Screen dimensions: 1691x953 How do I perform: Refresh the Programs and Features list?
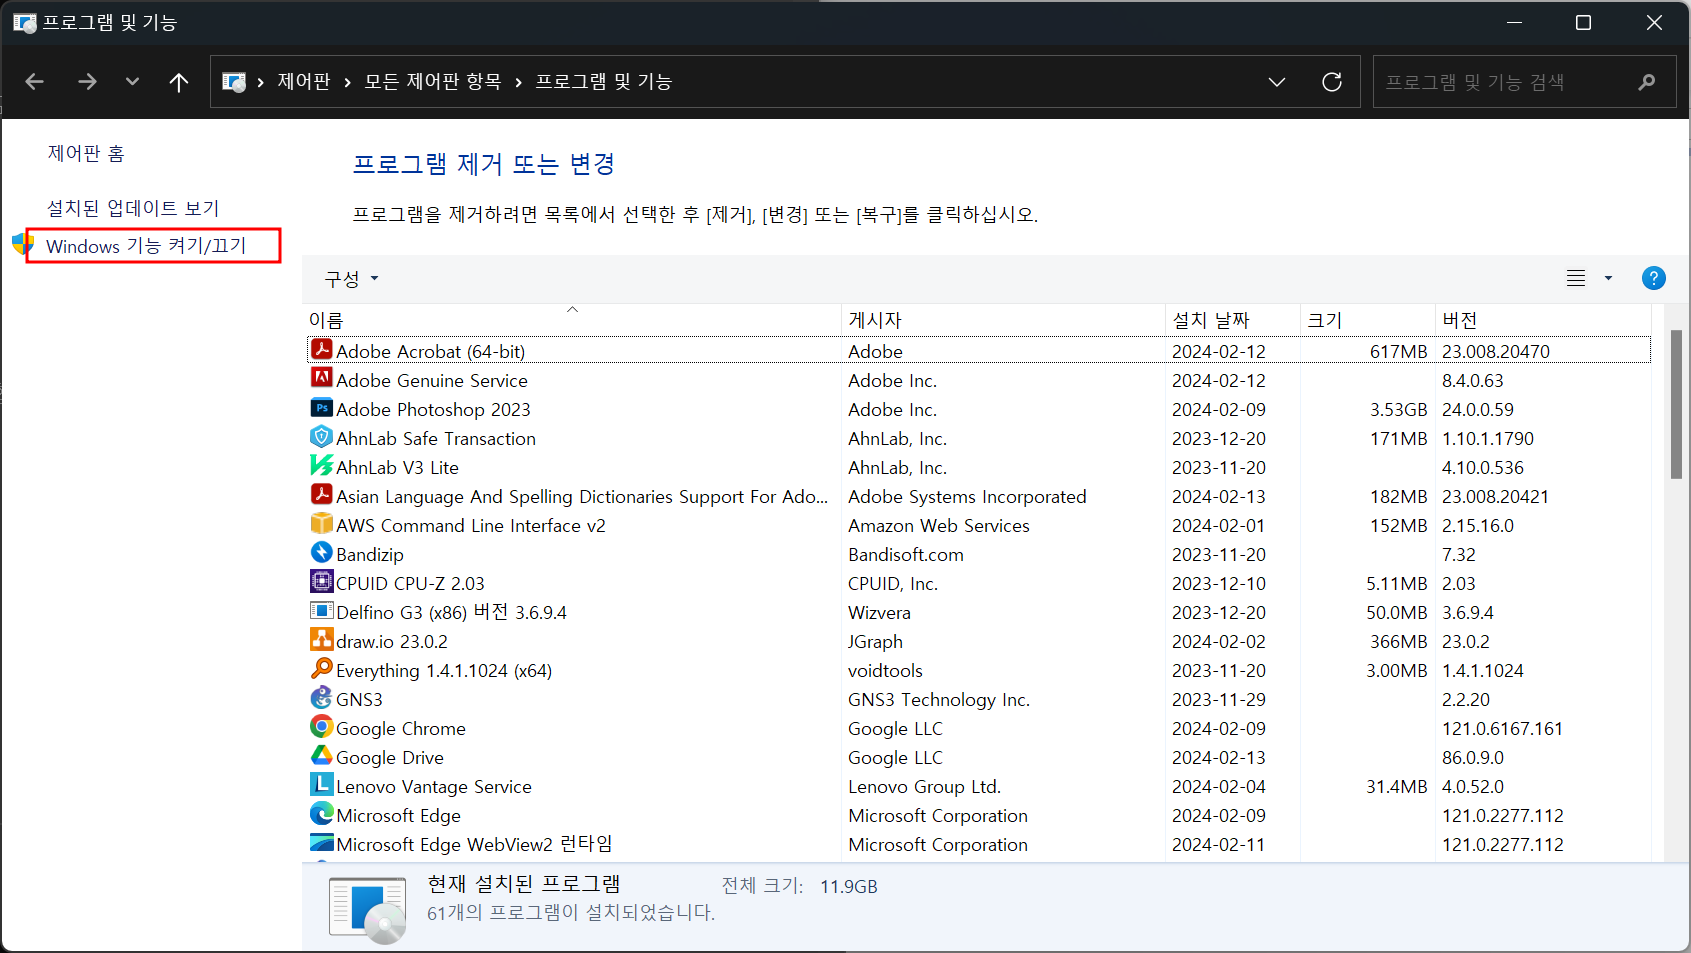(1332, 82)
